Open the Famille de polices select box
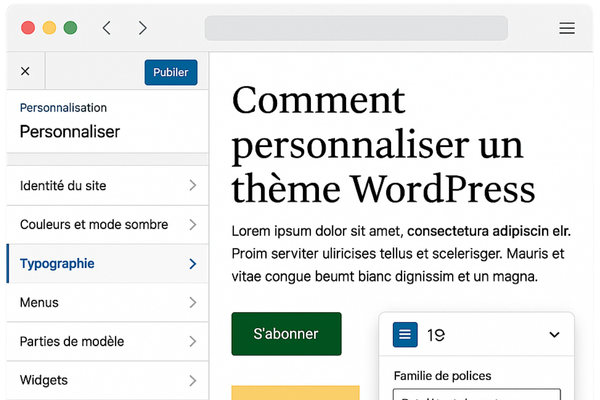 477,394
